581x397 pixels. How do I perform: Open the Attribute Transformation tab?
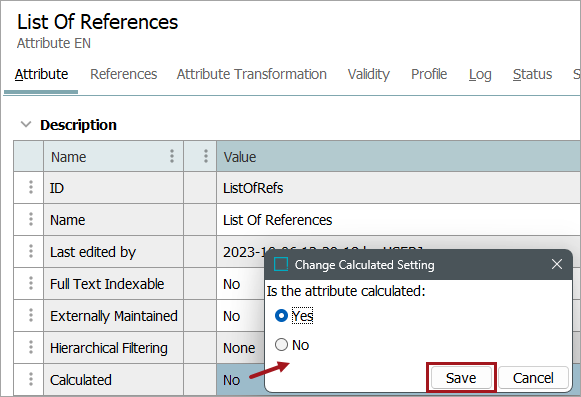point(252,74)
